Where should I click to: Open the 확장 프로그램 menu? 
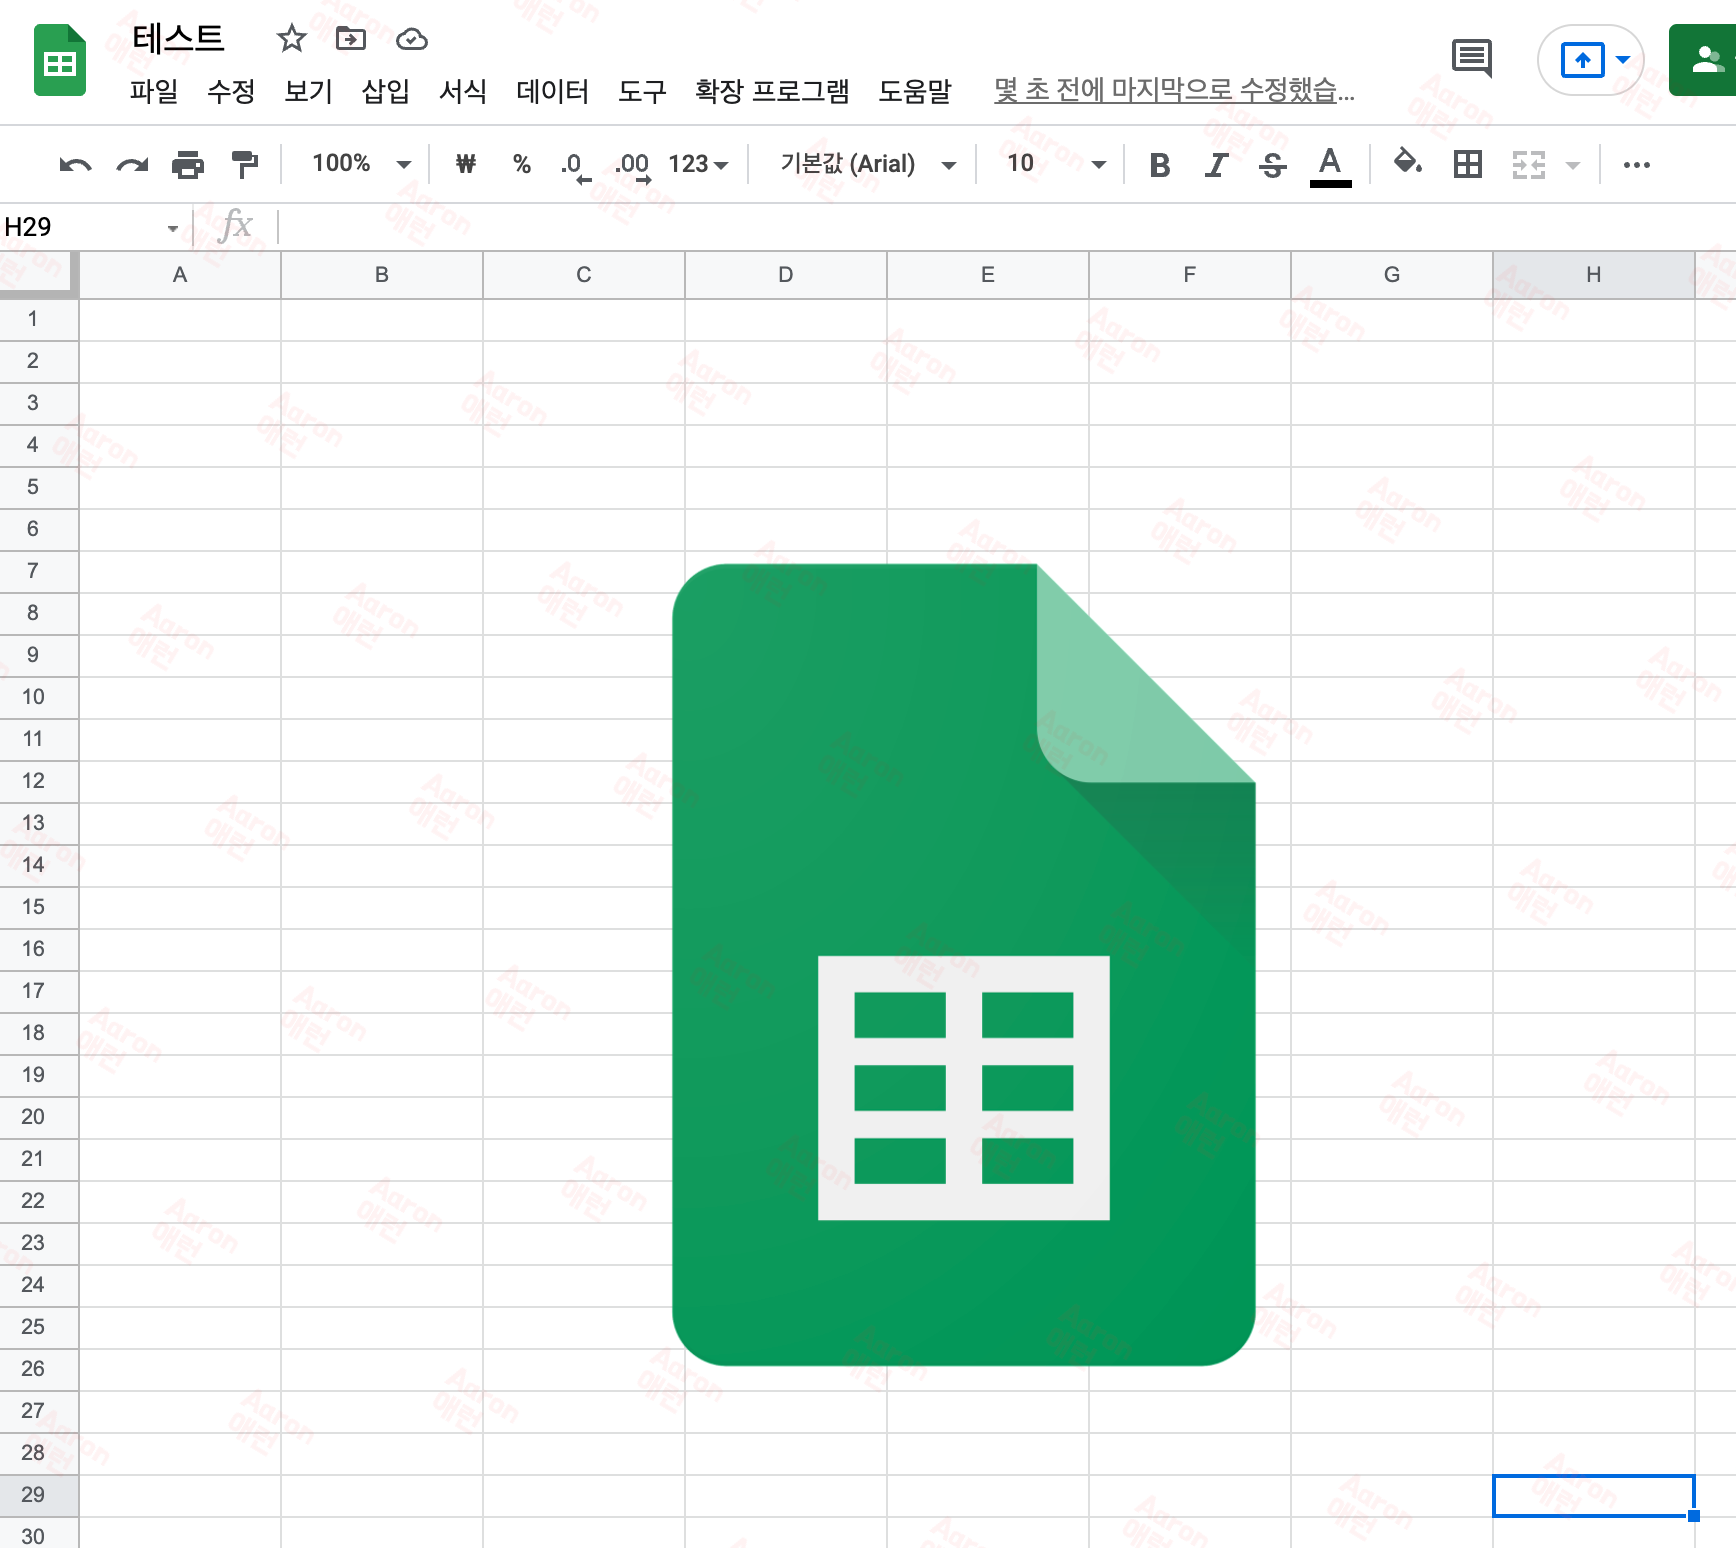point(772,91)
